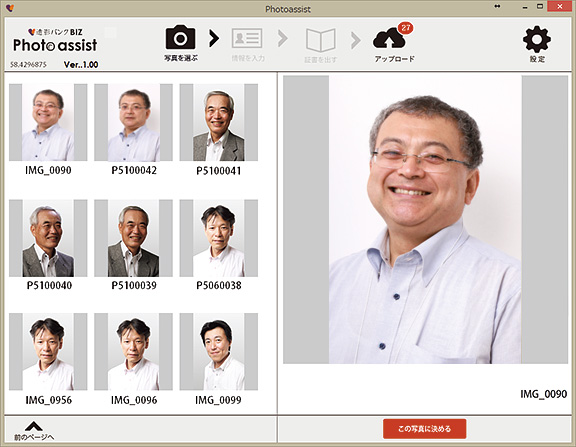Confirm this photo with the red button

[x=424, y=429]
